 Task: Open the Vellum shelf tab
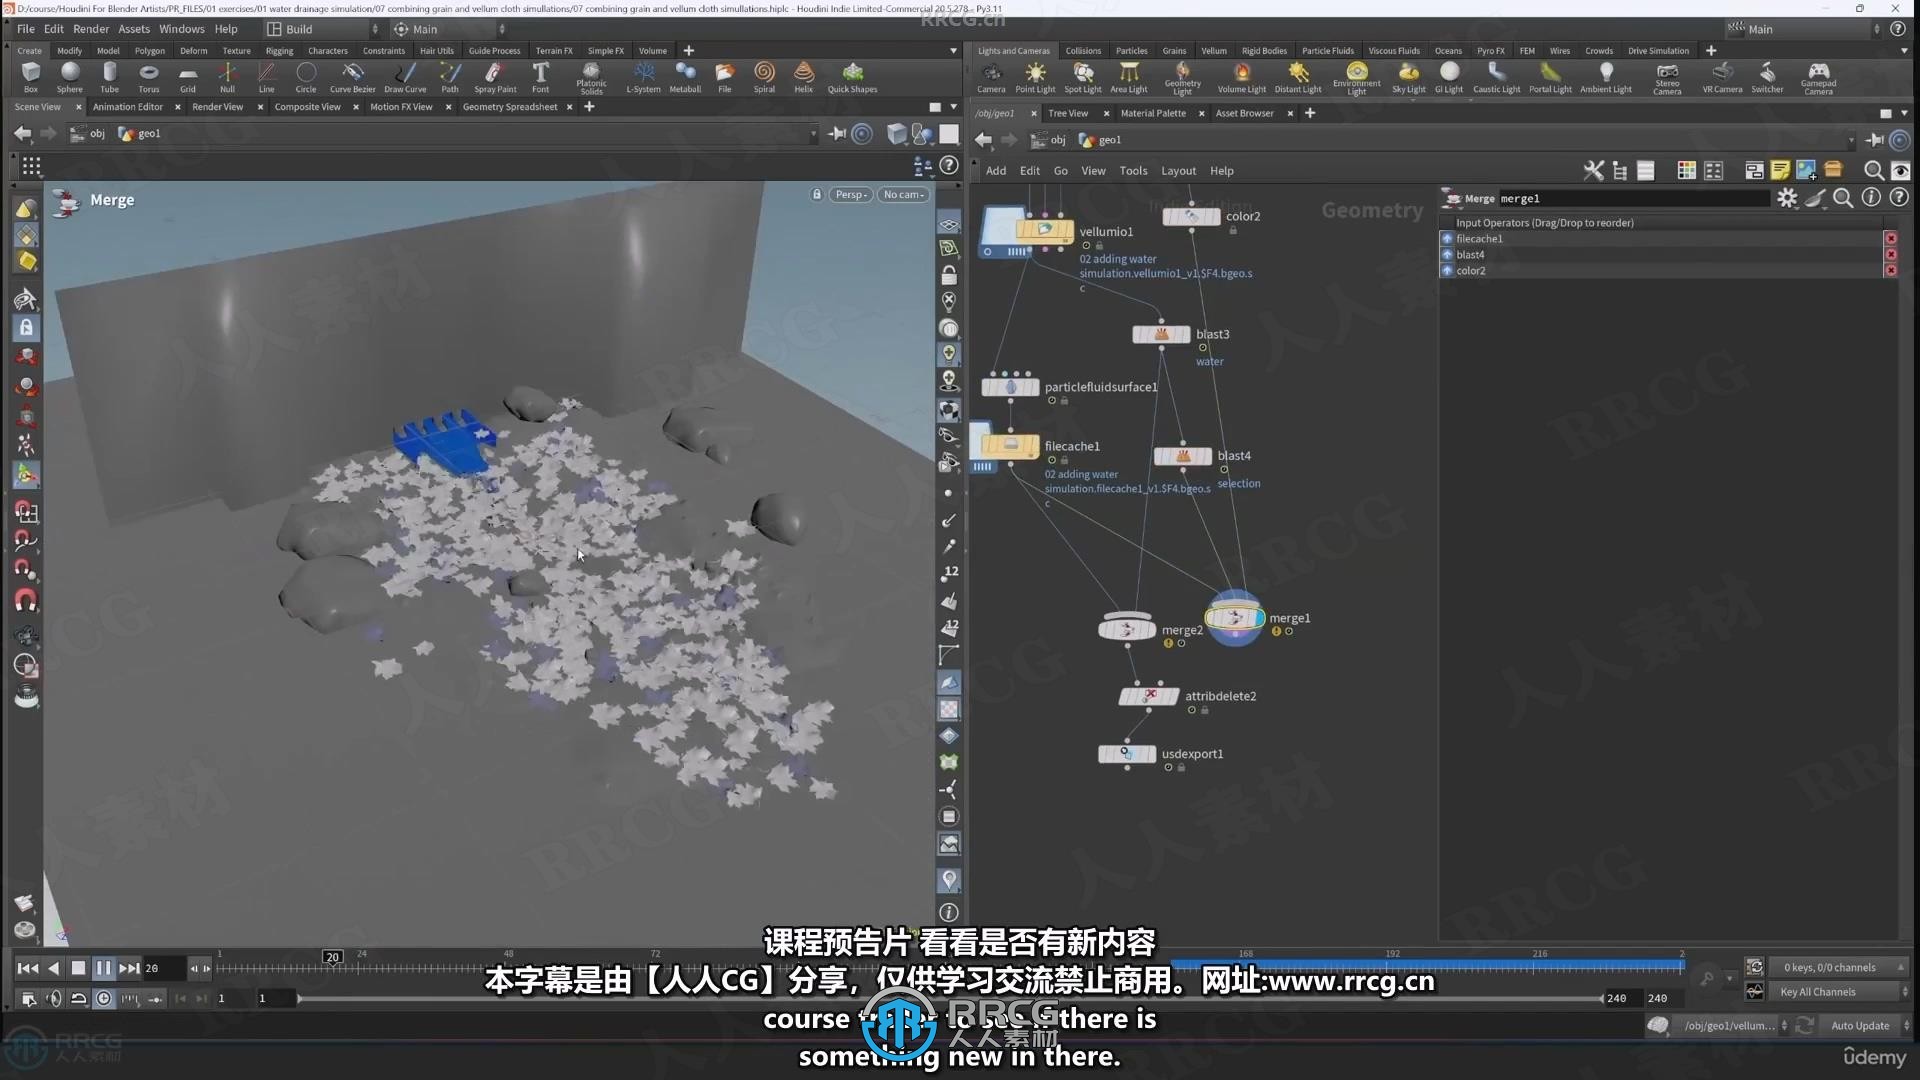(1213, 51)
